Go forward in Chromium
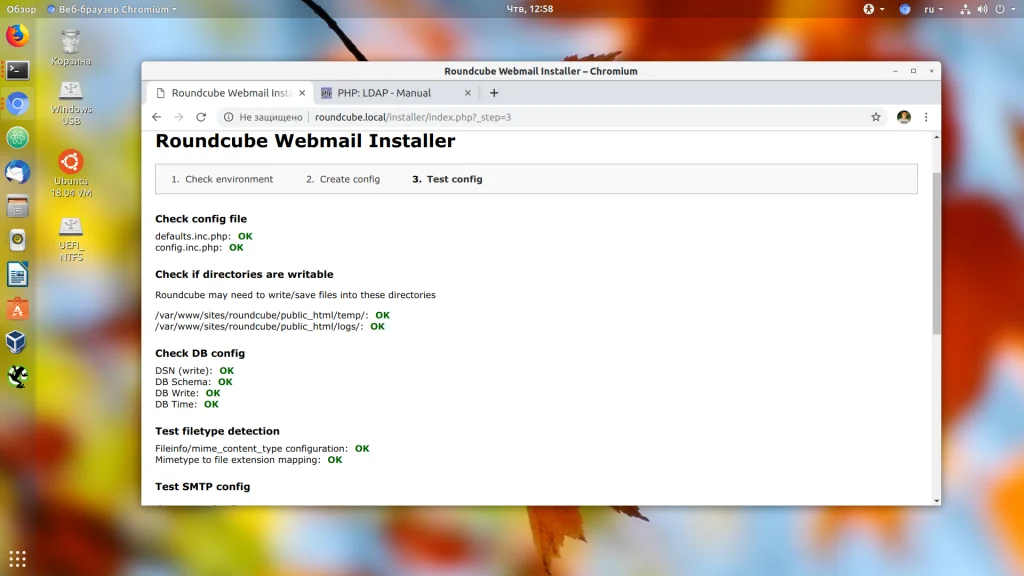The width and height of the screenshot is (1024, 576). pos(179,117)
